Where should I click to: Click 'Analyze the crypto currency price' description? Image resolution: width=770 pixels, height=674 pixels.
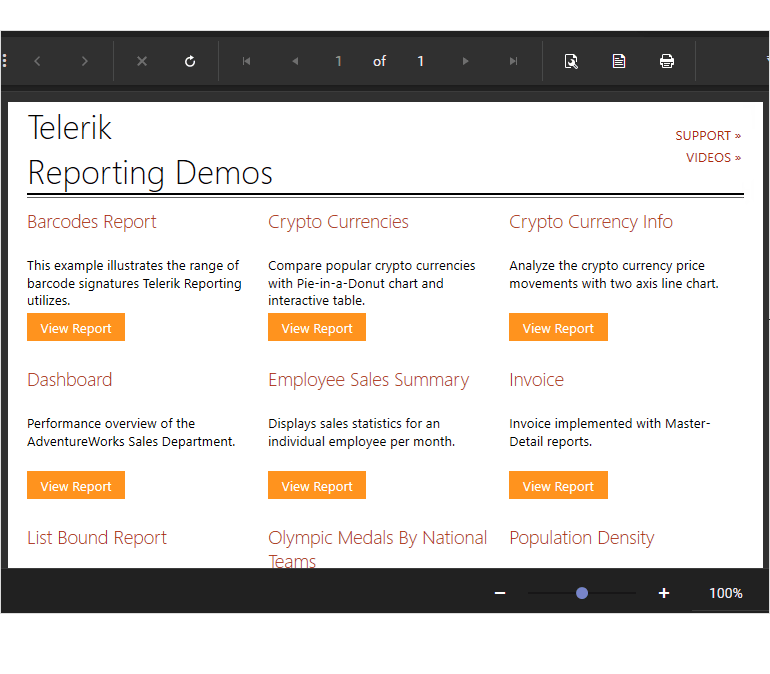pyautogui.click(x=614, y=274)
